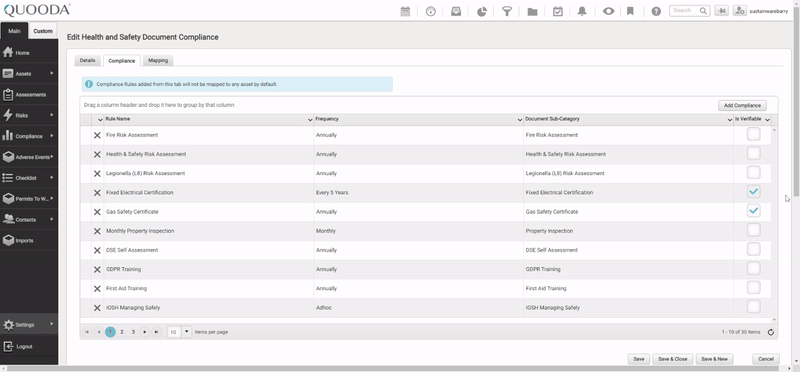
Task: Expand the Assets sidebar submenu
Action: click(x=52, y=73)
